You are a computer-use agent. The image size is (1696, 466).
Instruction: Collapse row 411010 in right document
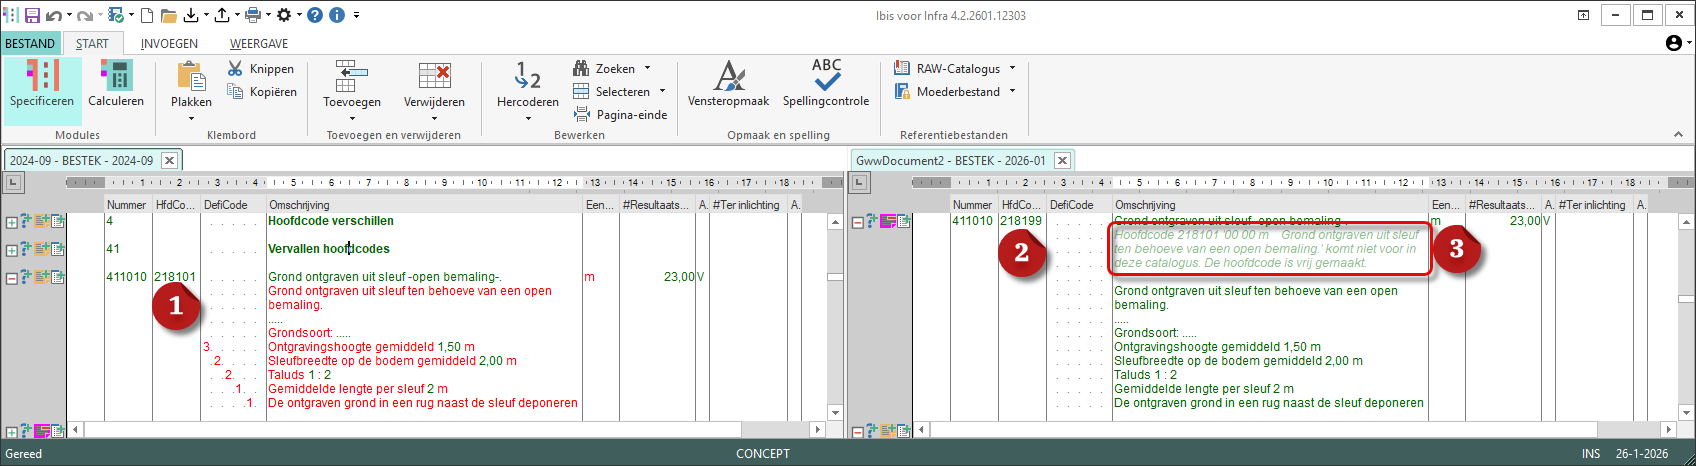point(858,222)
